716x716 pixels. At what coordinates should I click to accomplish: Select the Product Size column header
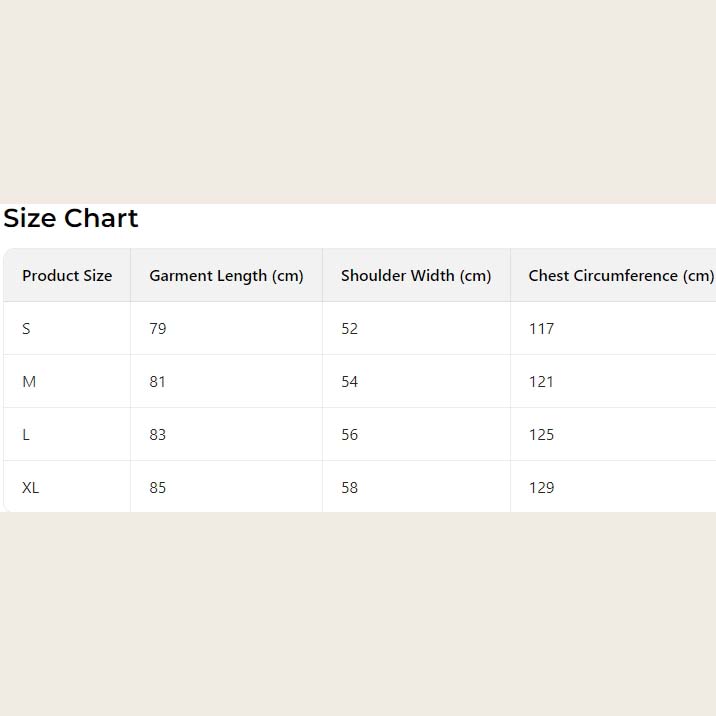pos(67,276)
